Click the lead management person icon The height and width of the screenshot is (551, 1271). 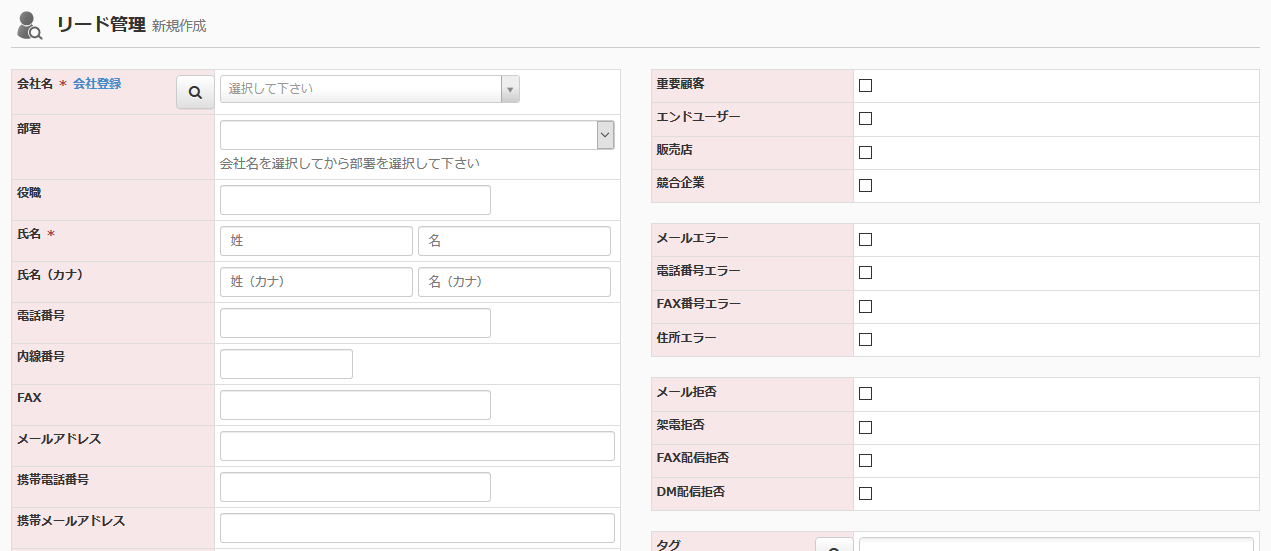click(x=30, y=24)
